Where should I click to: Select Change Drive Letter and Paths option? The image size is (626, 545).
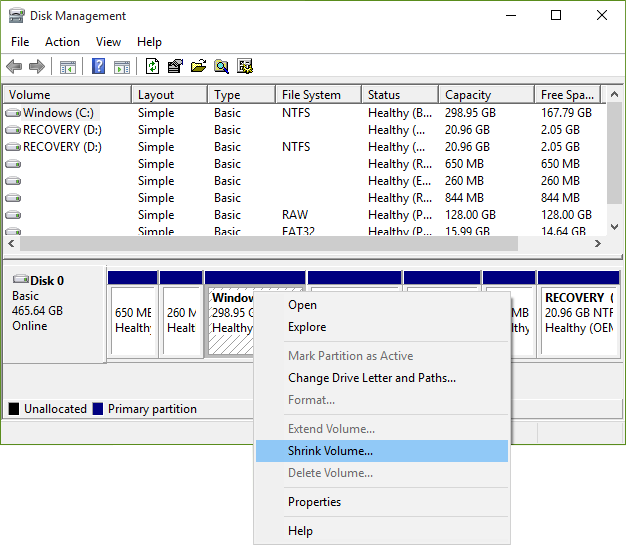371,378
